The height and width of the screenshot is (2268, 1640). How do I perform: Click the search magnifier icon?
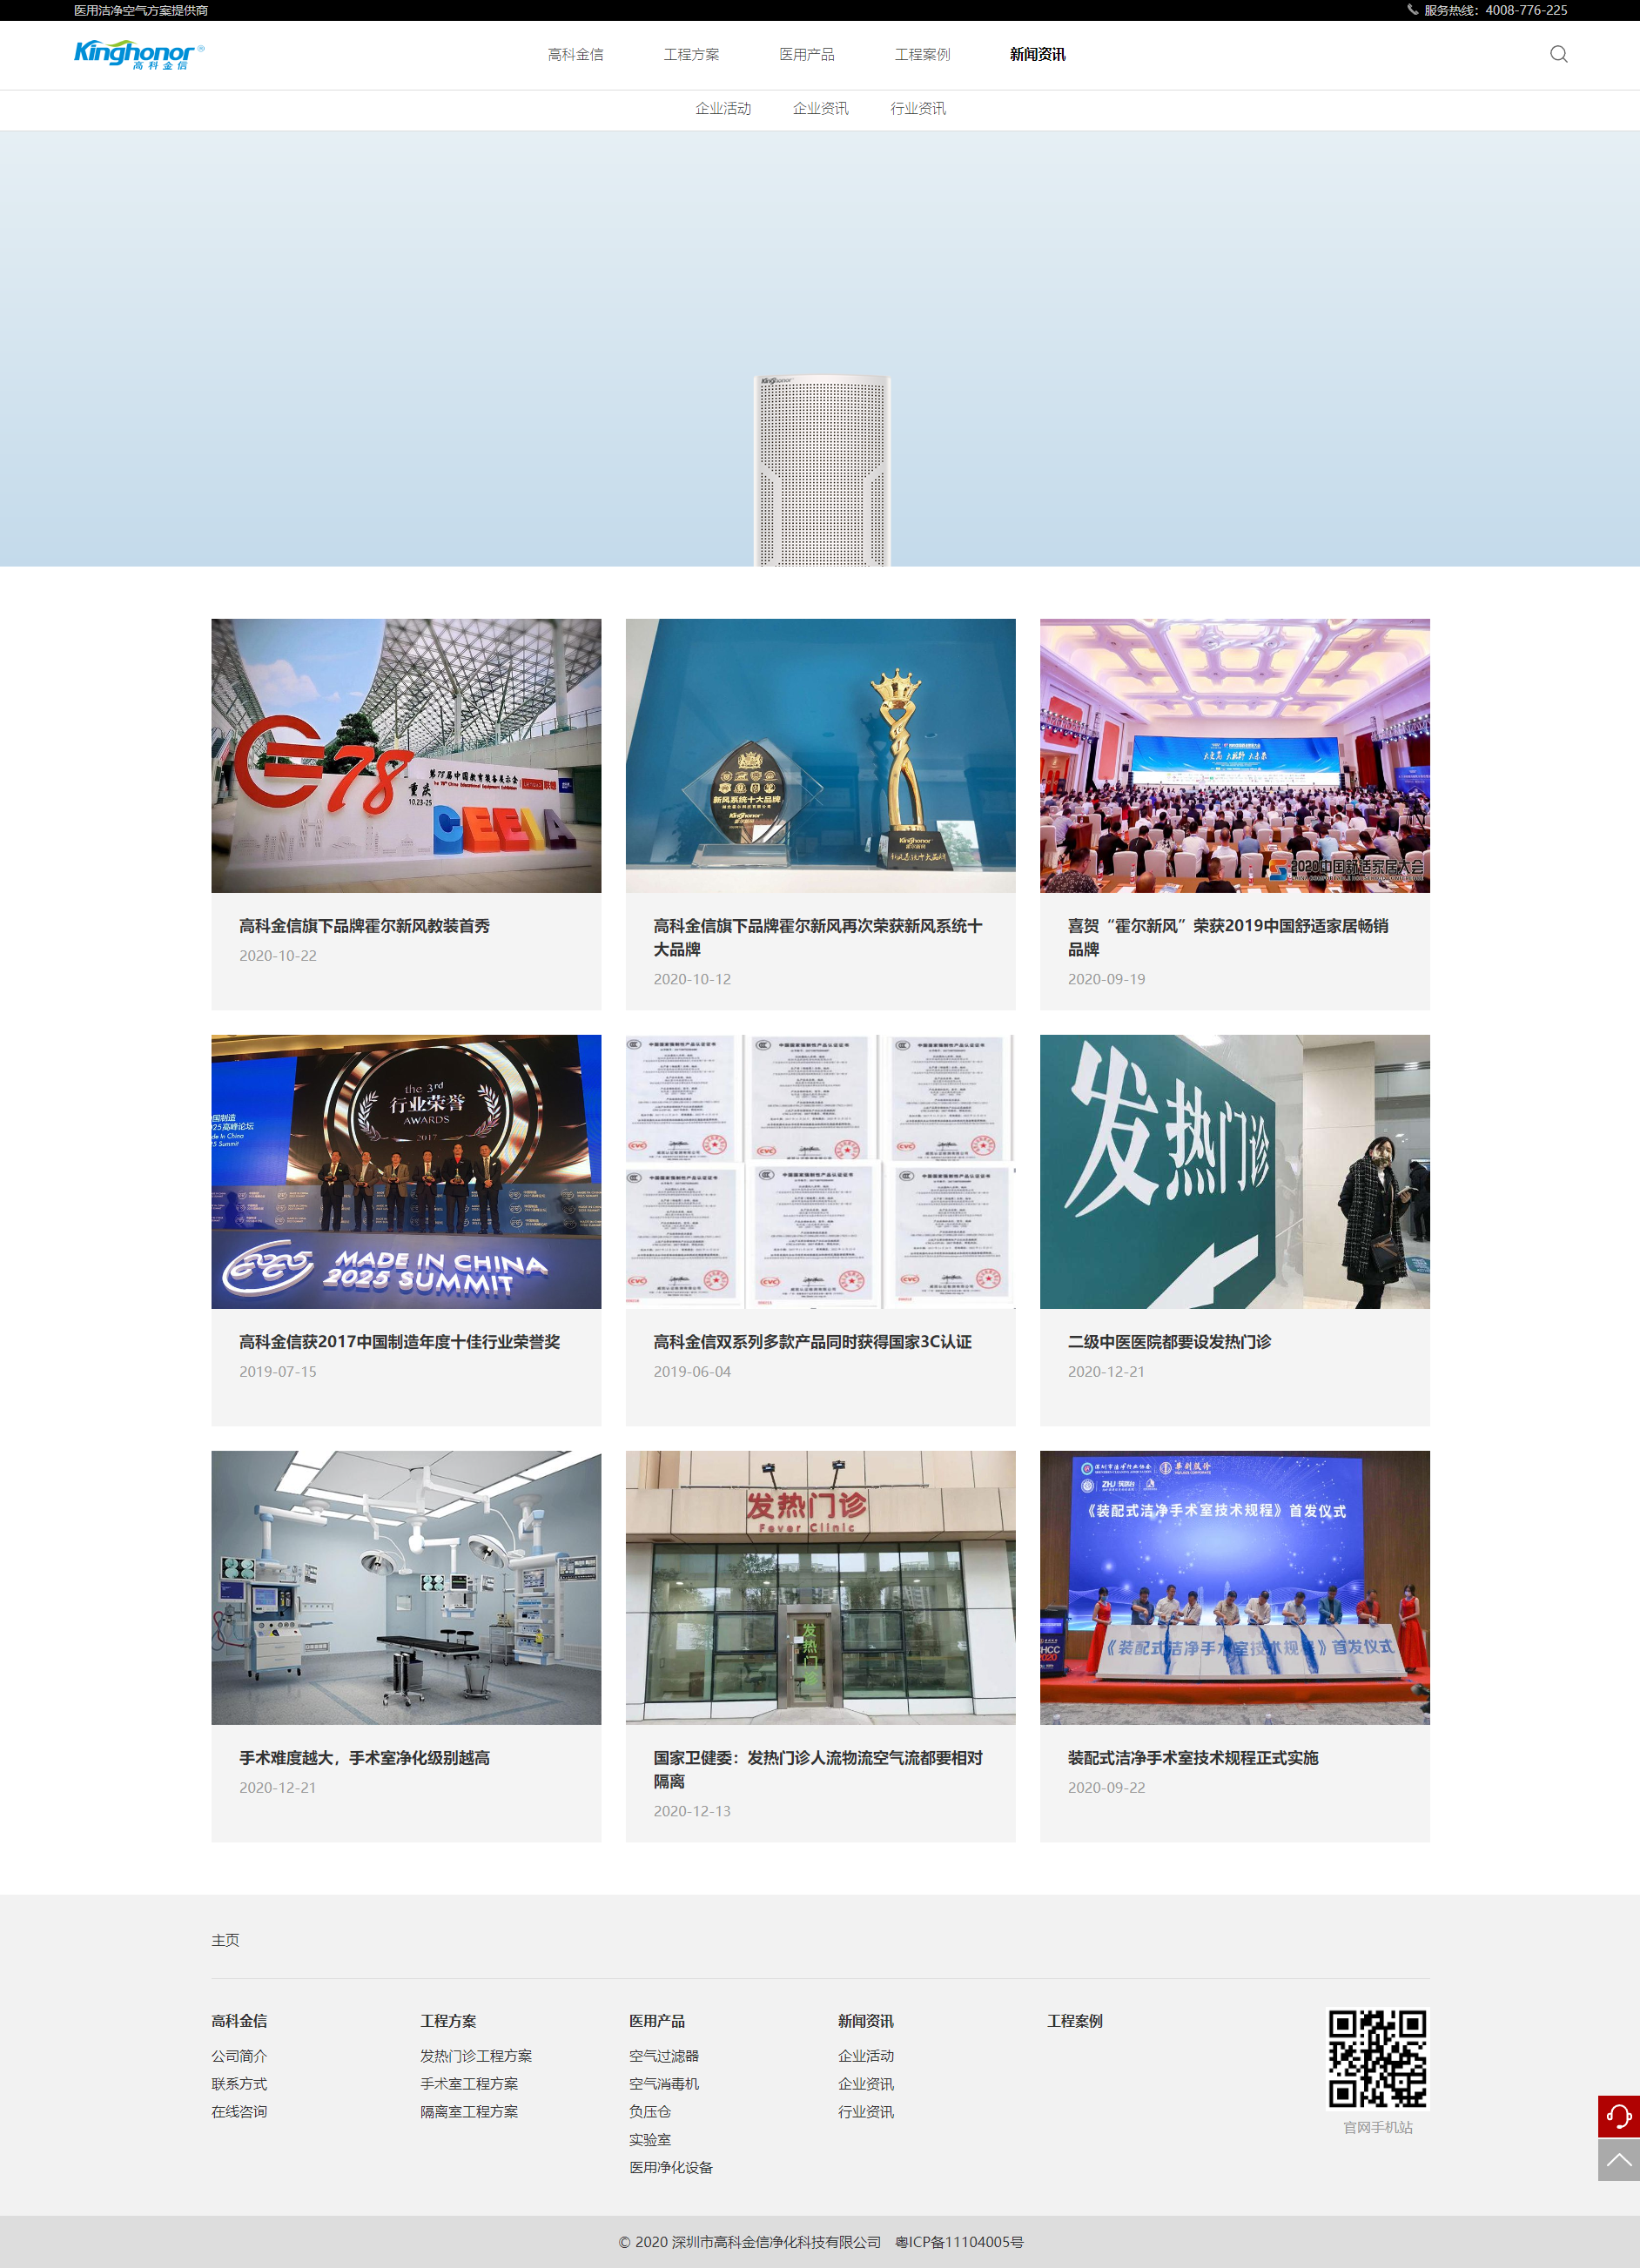click(x=1558, y=54)
